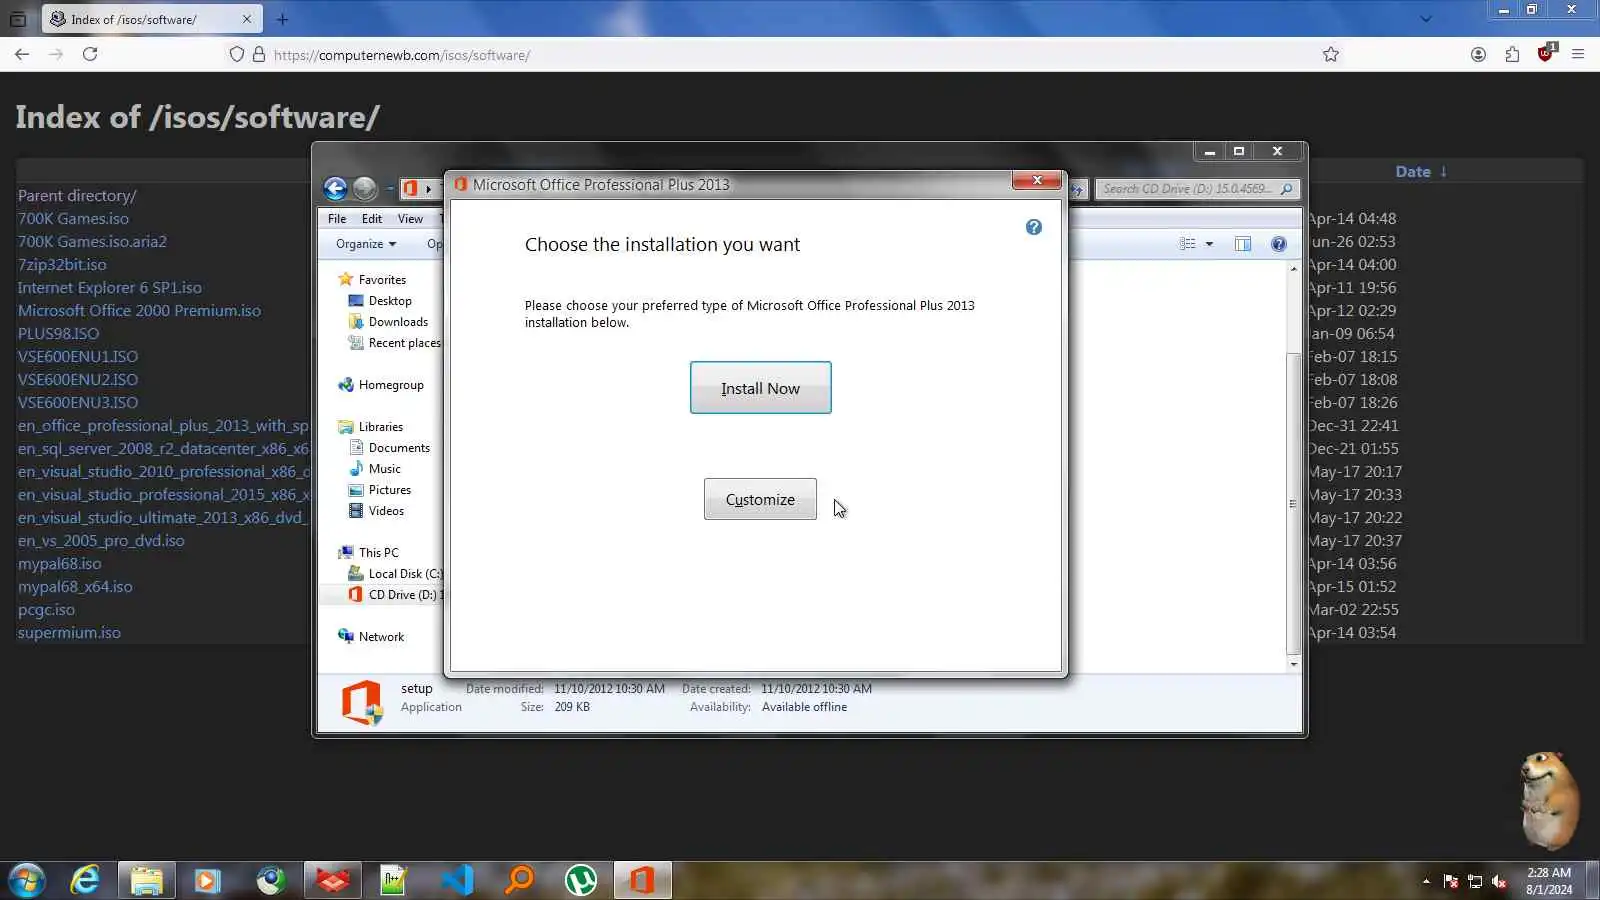Viewport: 1600px width, 900px height.
Task: Open the Edit menu in Explorer
Action: tap(372, 219)
